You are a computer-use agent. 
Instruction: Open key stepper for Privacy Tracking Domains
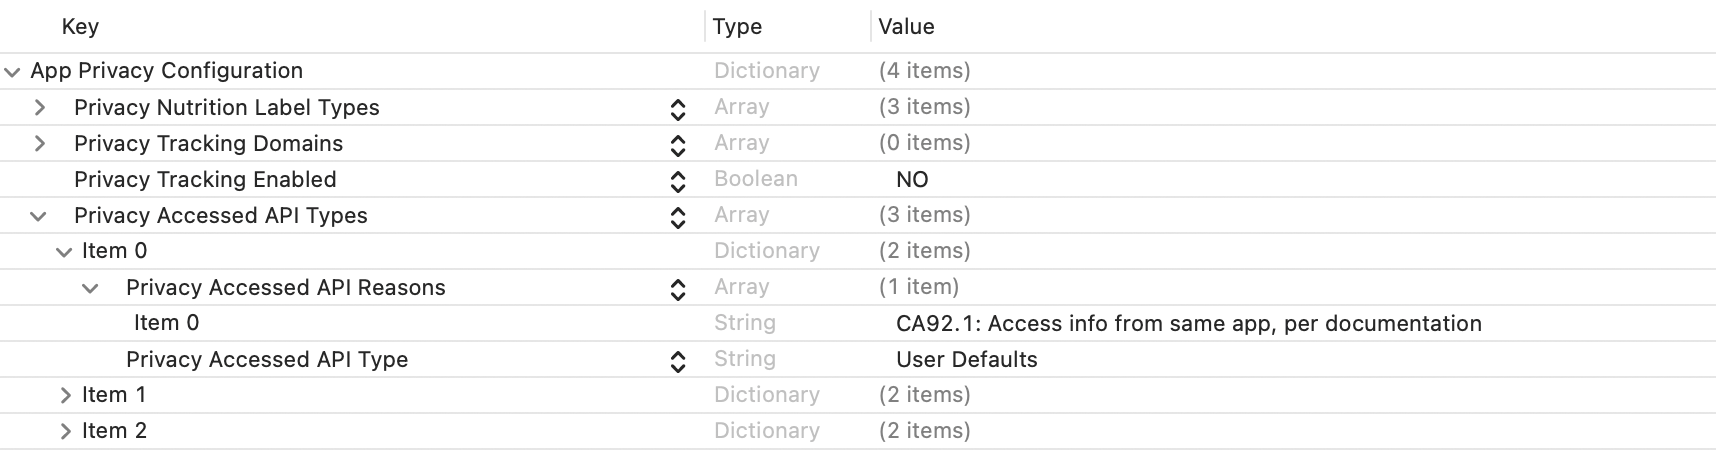pyautogui.click(x=678, y=145)
